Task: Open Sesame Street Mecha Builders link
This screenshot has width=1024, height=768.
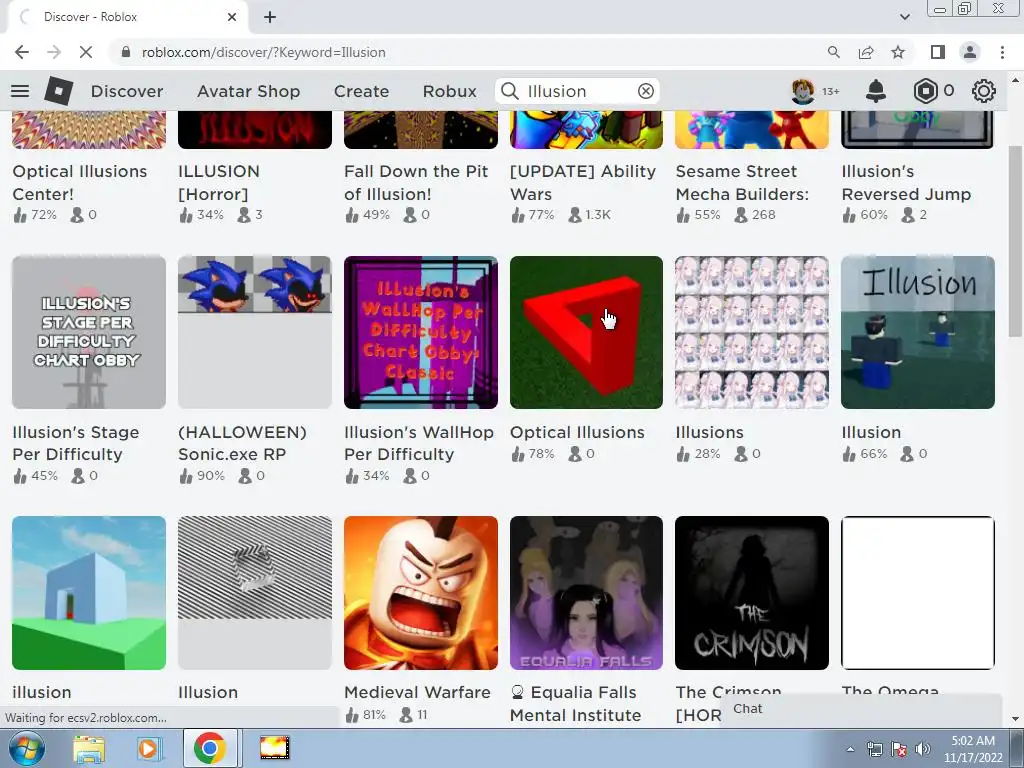Action: coord(743,183)
